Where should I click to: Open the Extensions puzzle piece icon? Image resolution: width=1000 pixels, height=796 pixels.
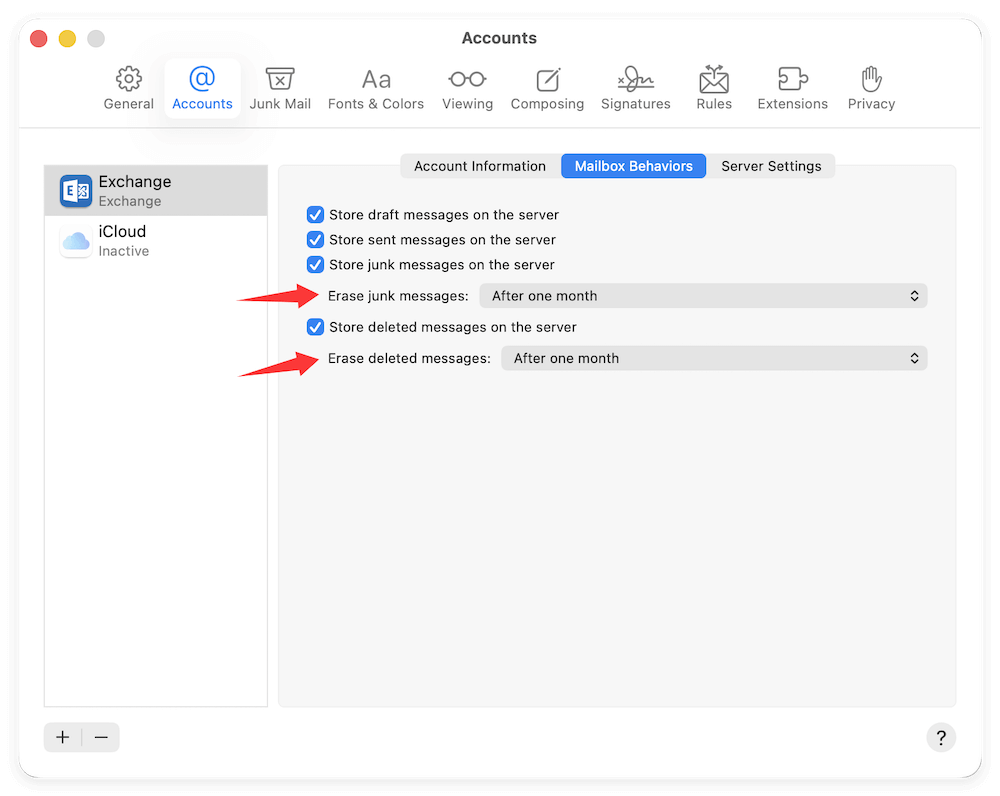pos(792,88)
